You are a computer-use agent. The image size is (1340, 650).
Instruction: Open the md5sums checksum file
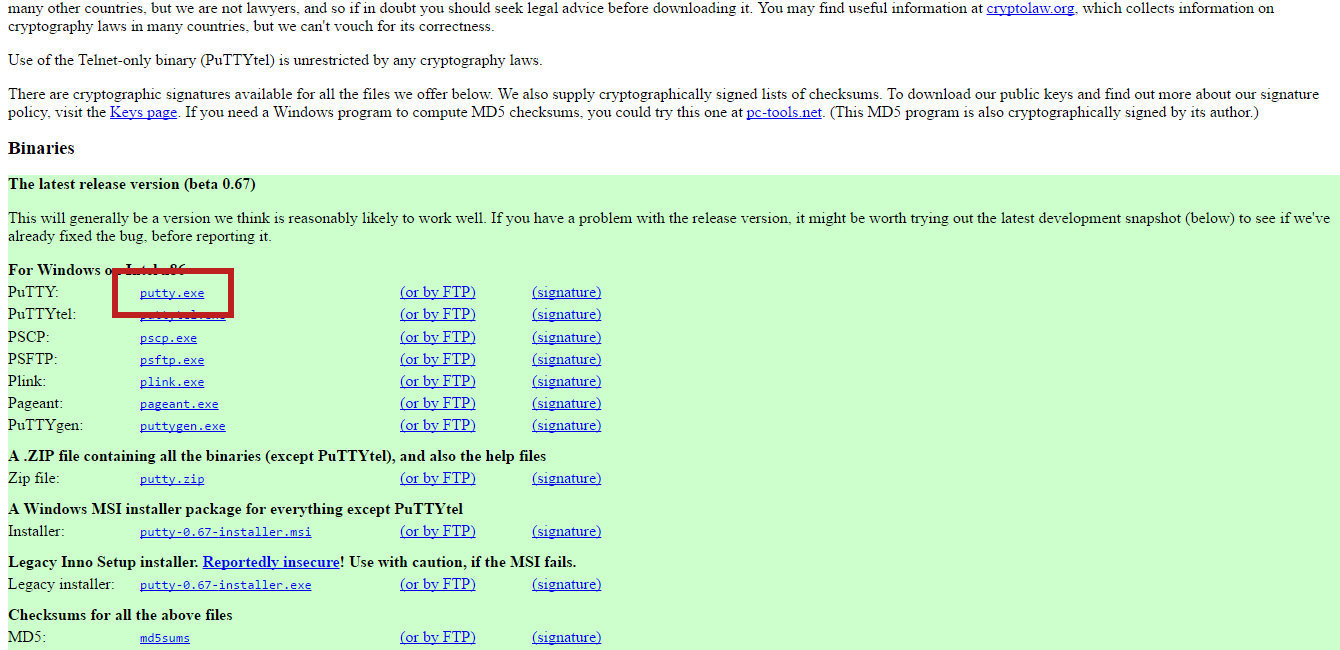pyautogui.click(x=165, y=638)
